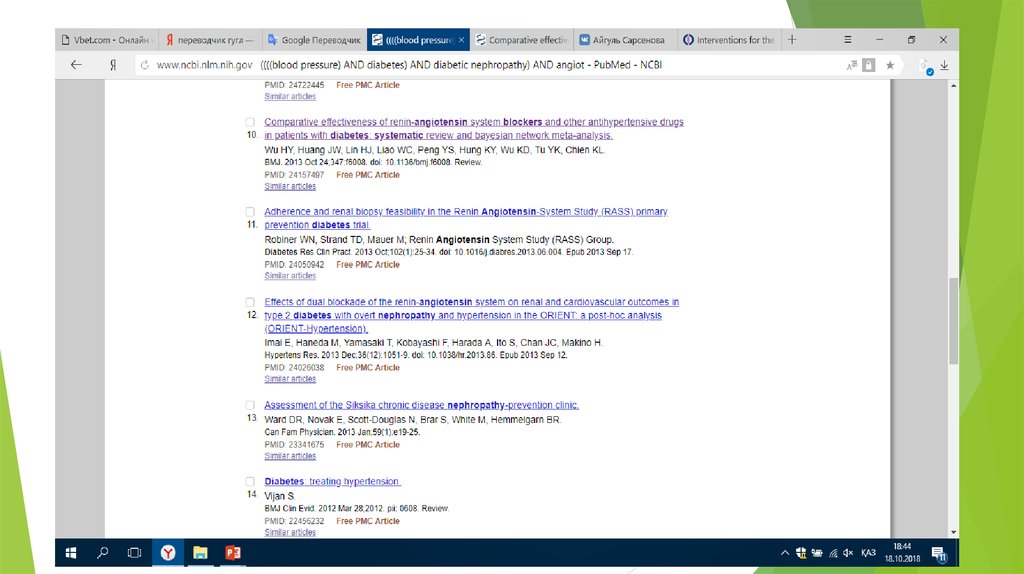
Task: Open the Windows notification center icon
Action: 939,552
